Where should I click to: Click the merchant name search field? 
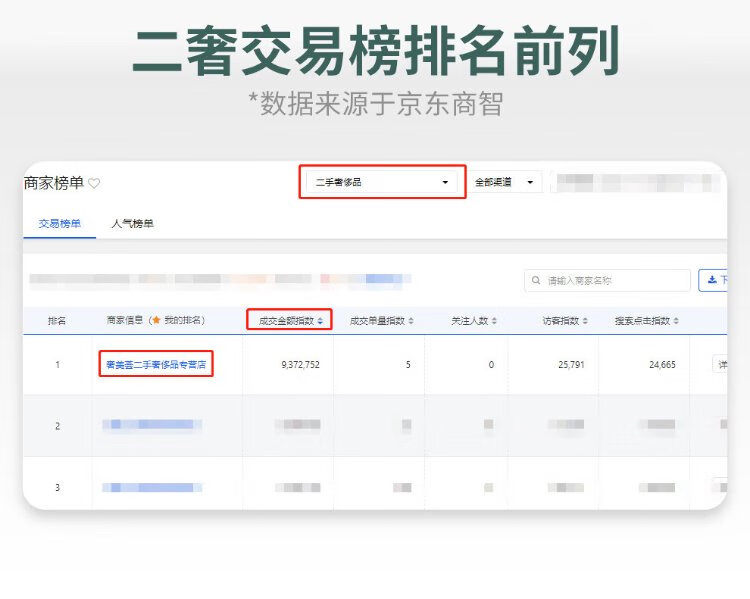tap(612, 281)
